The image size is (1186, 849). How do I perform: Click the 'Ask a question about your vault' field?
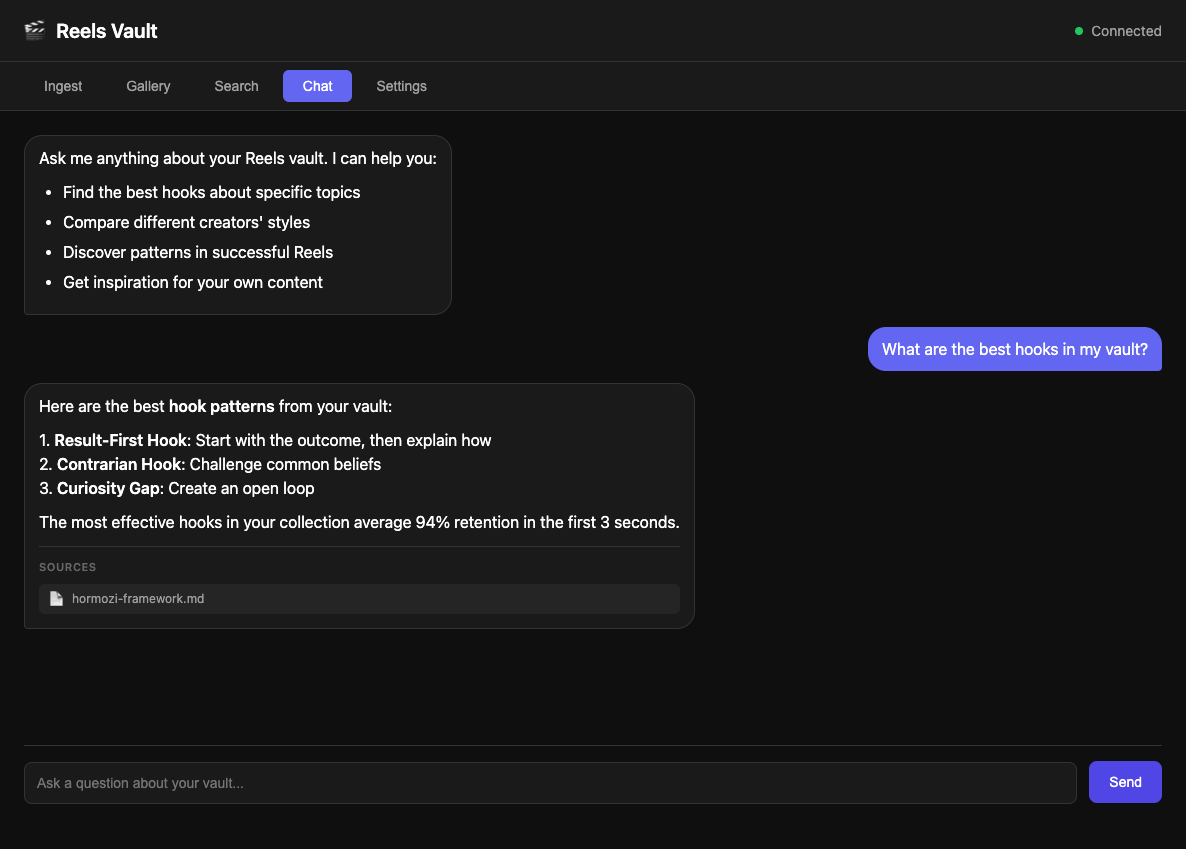(548, 783)
